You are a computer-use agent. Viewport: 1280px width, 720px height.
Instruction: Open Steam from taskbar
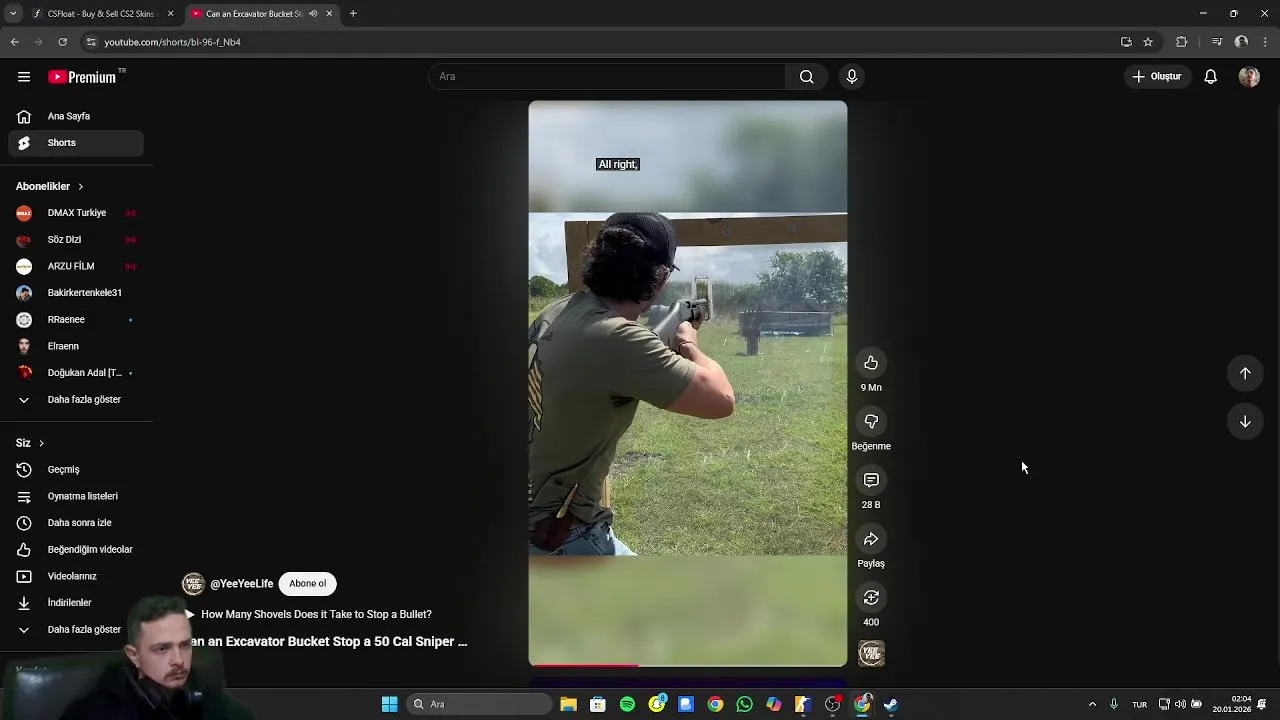[x=891, y=704]
